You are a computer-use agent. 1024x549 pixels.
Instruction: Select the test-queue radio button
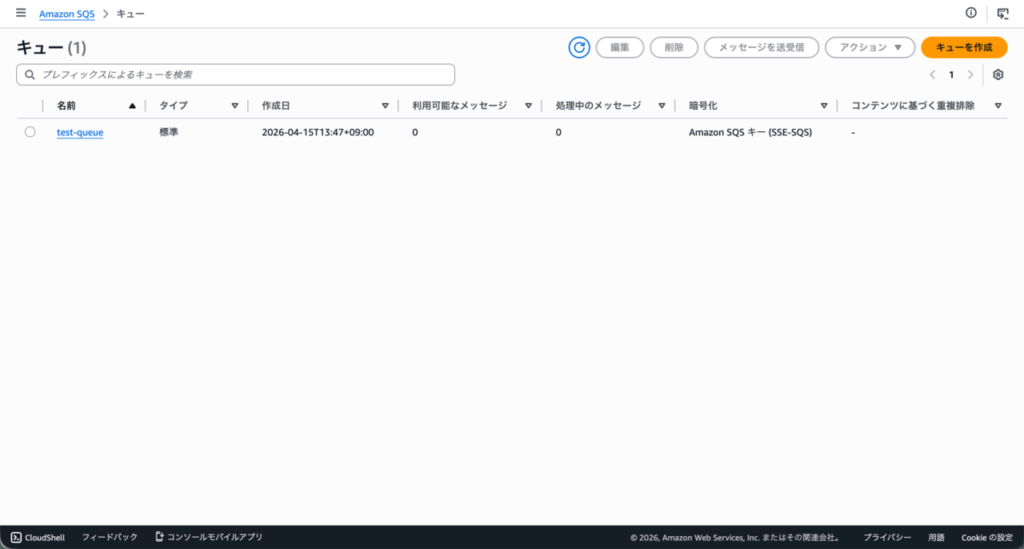click(30, 132)
